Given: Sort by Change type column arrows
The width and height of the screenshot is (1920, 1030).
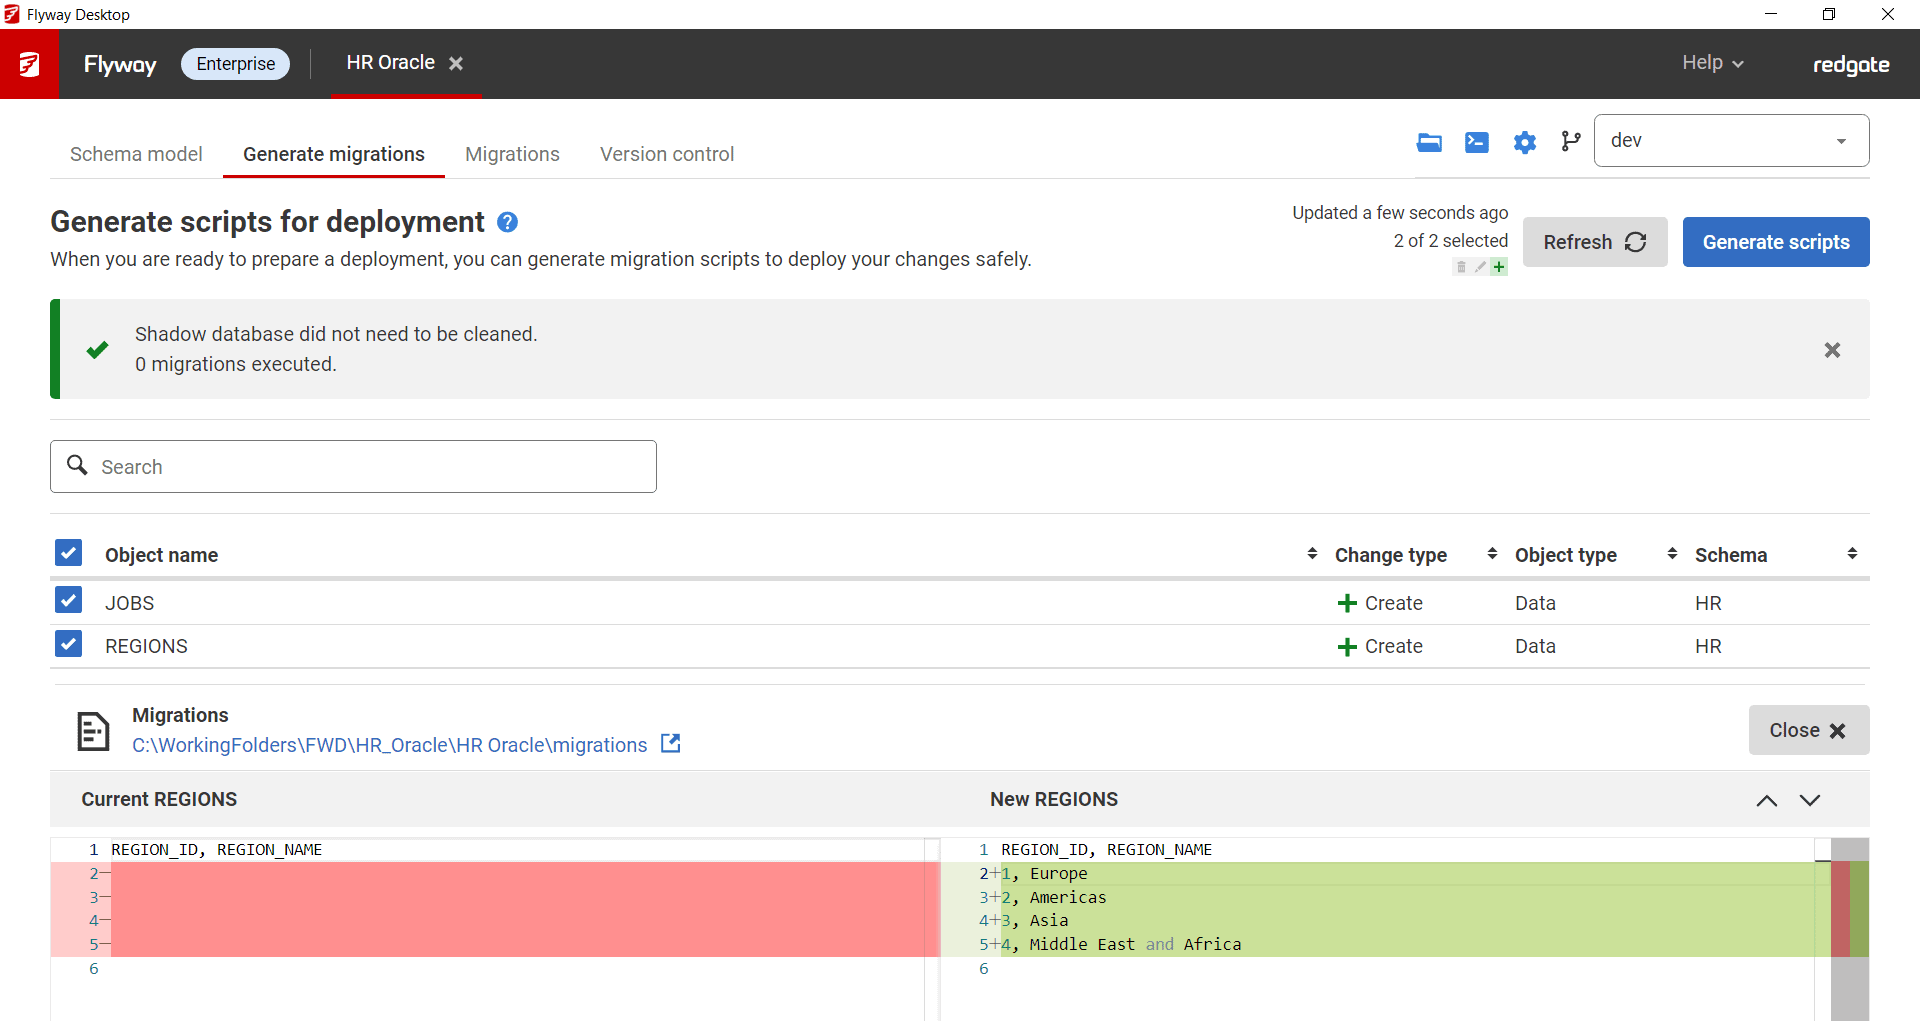Looking at the screenshot, I should coord(1492,554).
